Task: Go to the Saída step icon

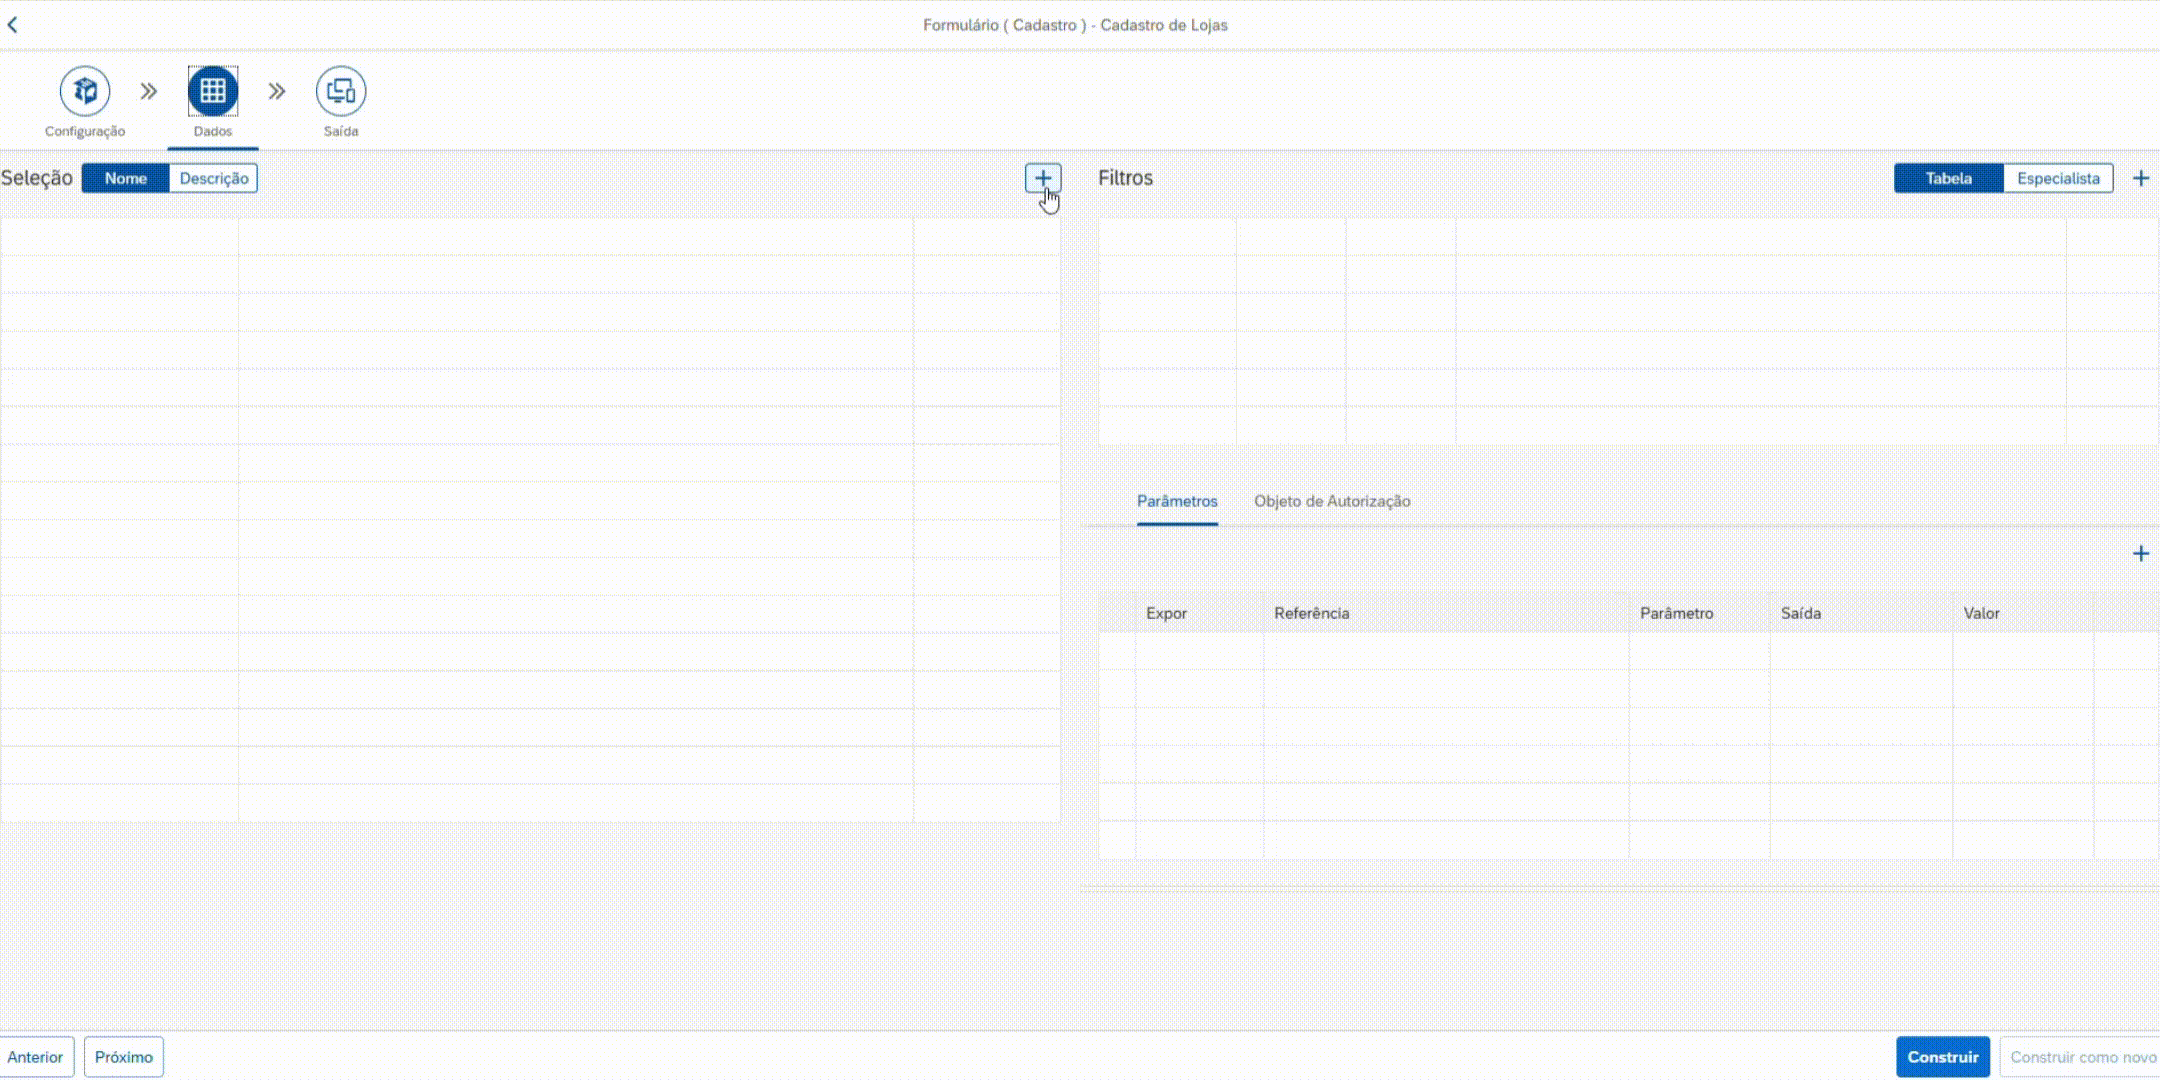Action: pos(341,91)
